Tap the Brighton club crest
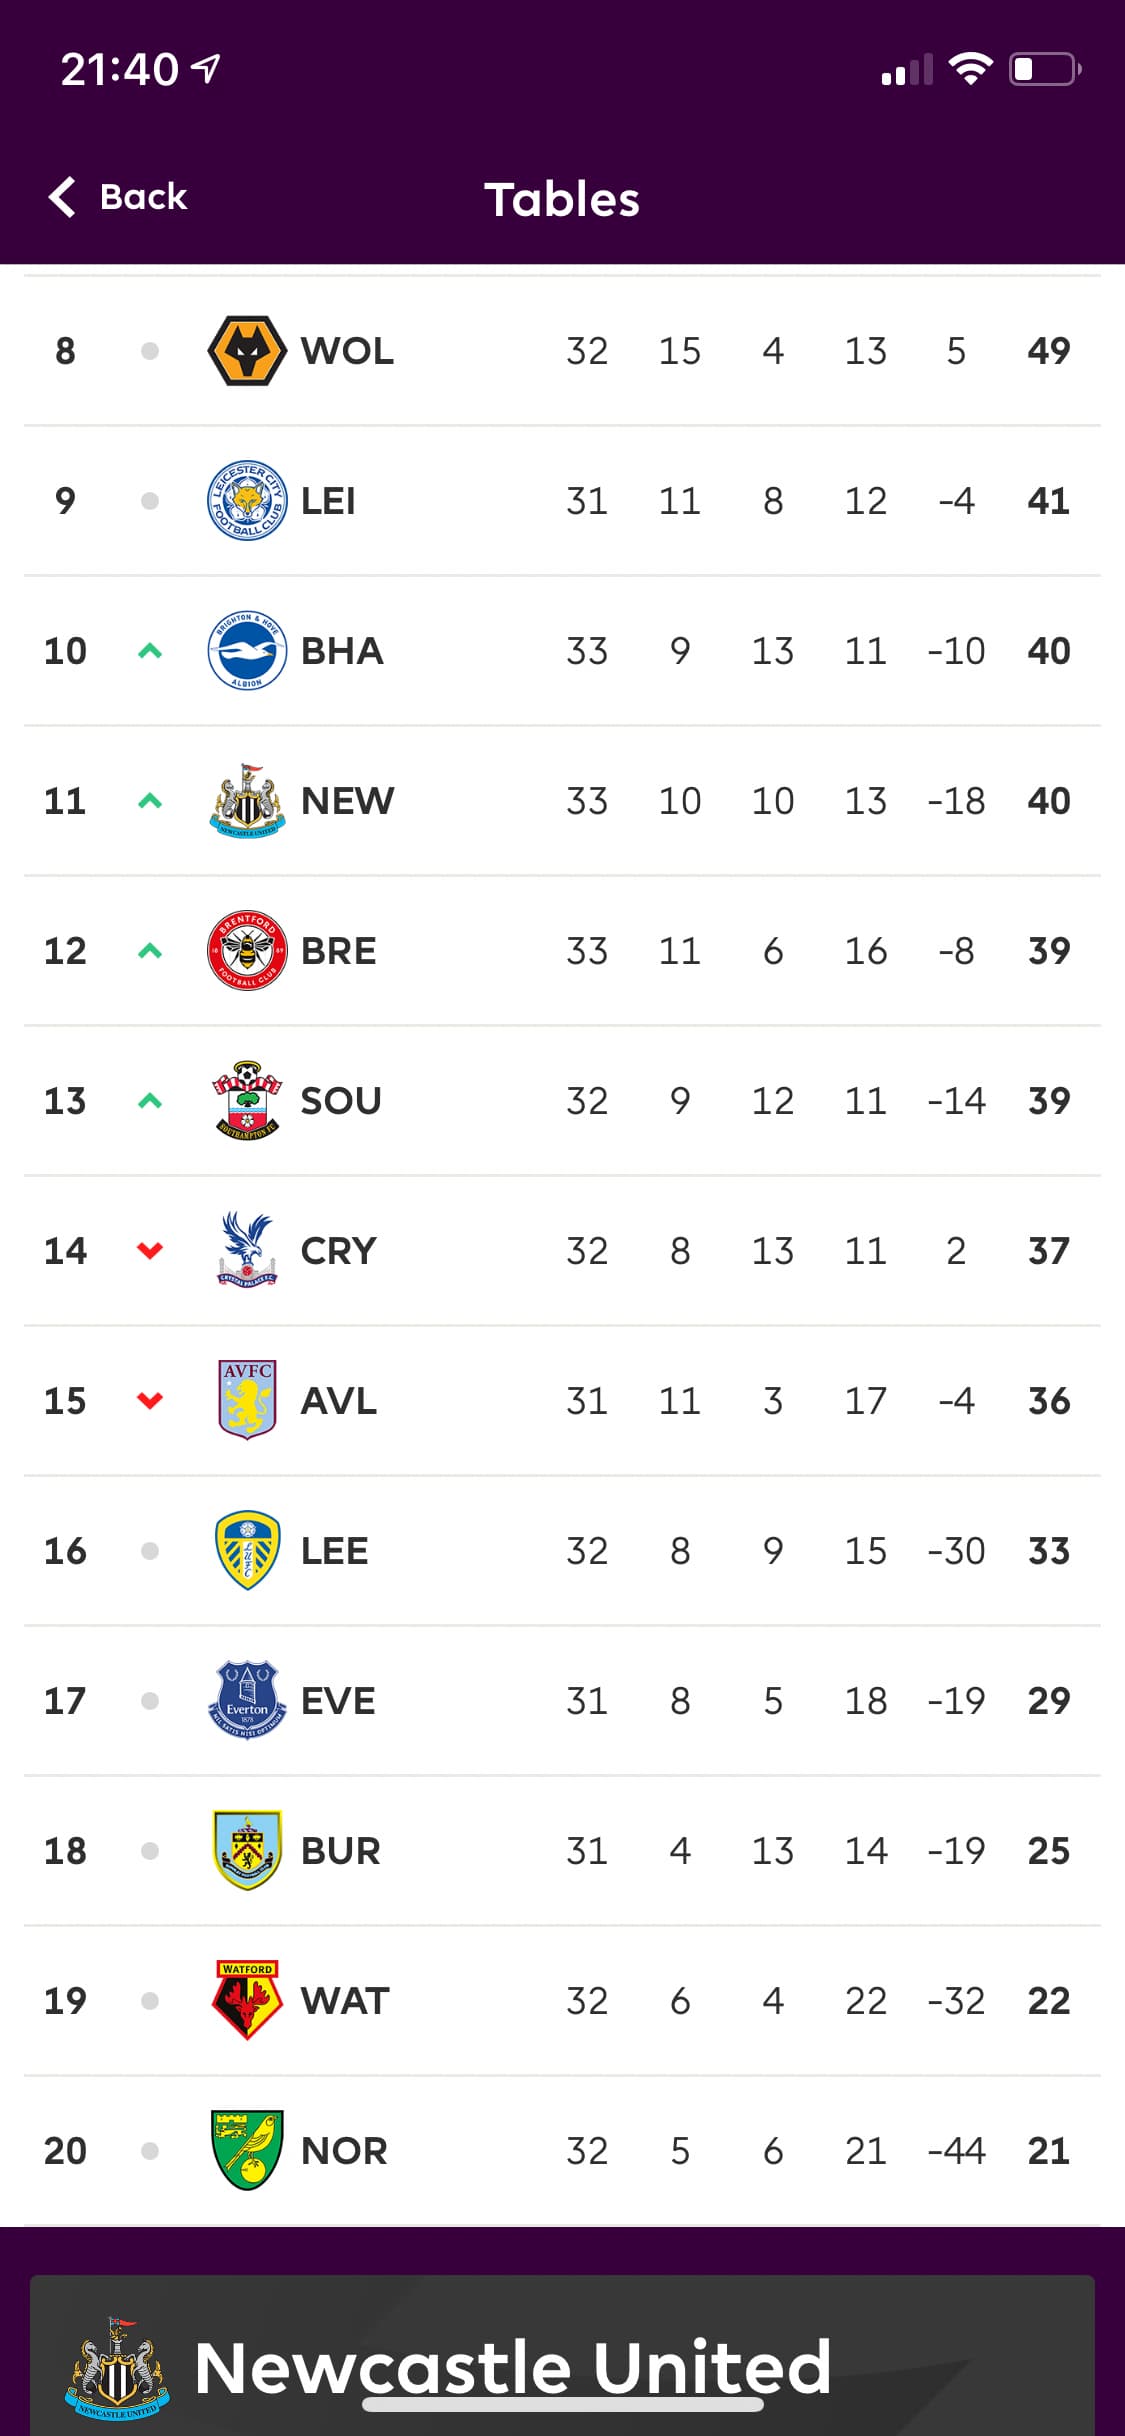Viewport: 1125px width, 2436px height. coord(247,651)
